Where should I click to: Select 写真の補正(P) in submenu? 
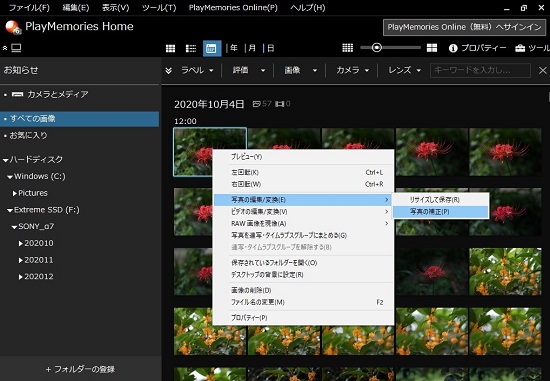[440, 212]
